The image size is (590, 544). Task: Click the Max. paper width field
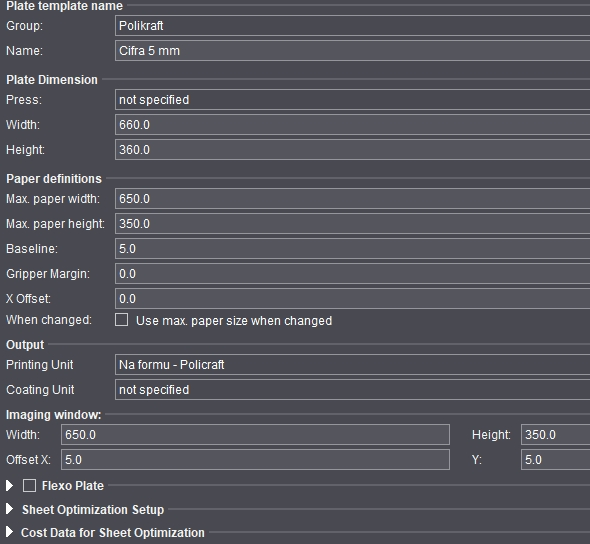pyautogui.click(x=353, y=199)
